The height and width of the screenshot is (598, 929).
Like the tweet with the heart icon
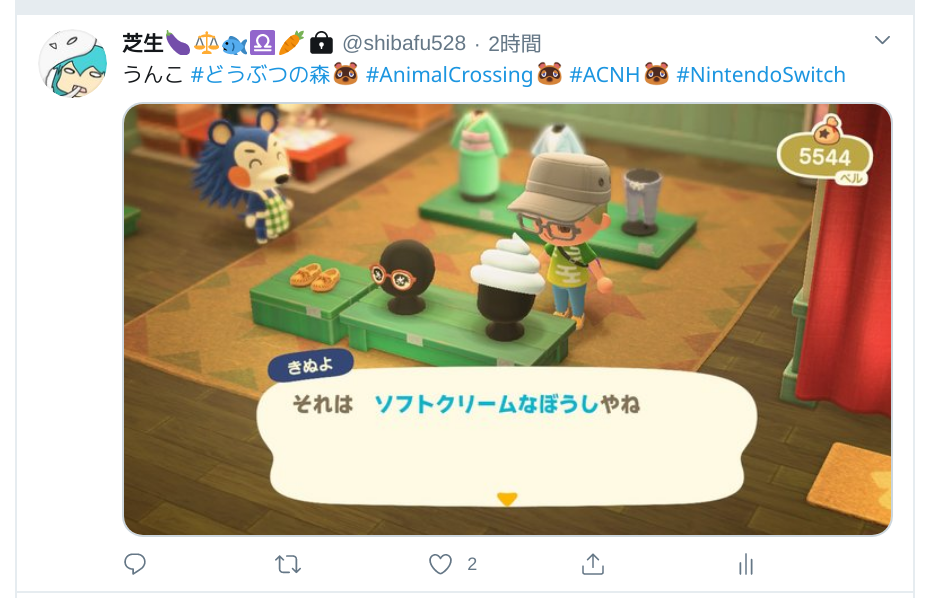tap(440, 564)
